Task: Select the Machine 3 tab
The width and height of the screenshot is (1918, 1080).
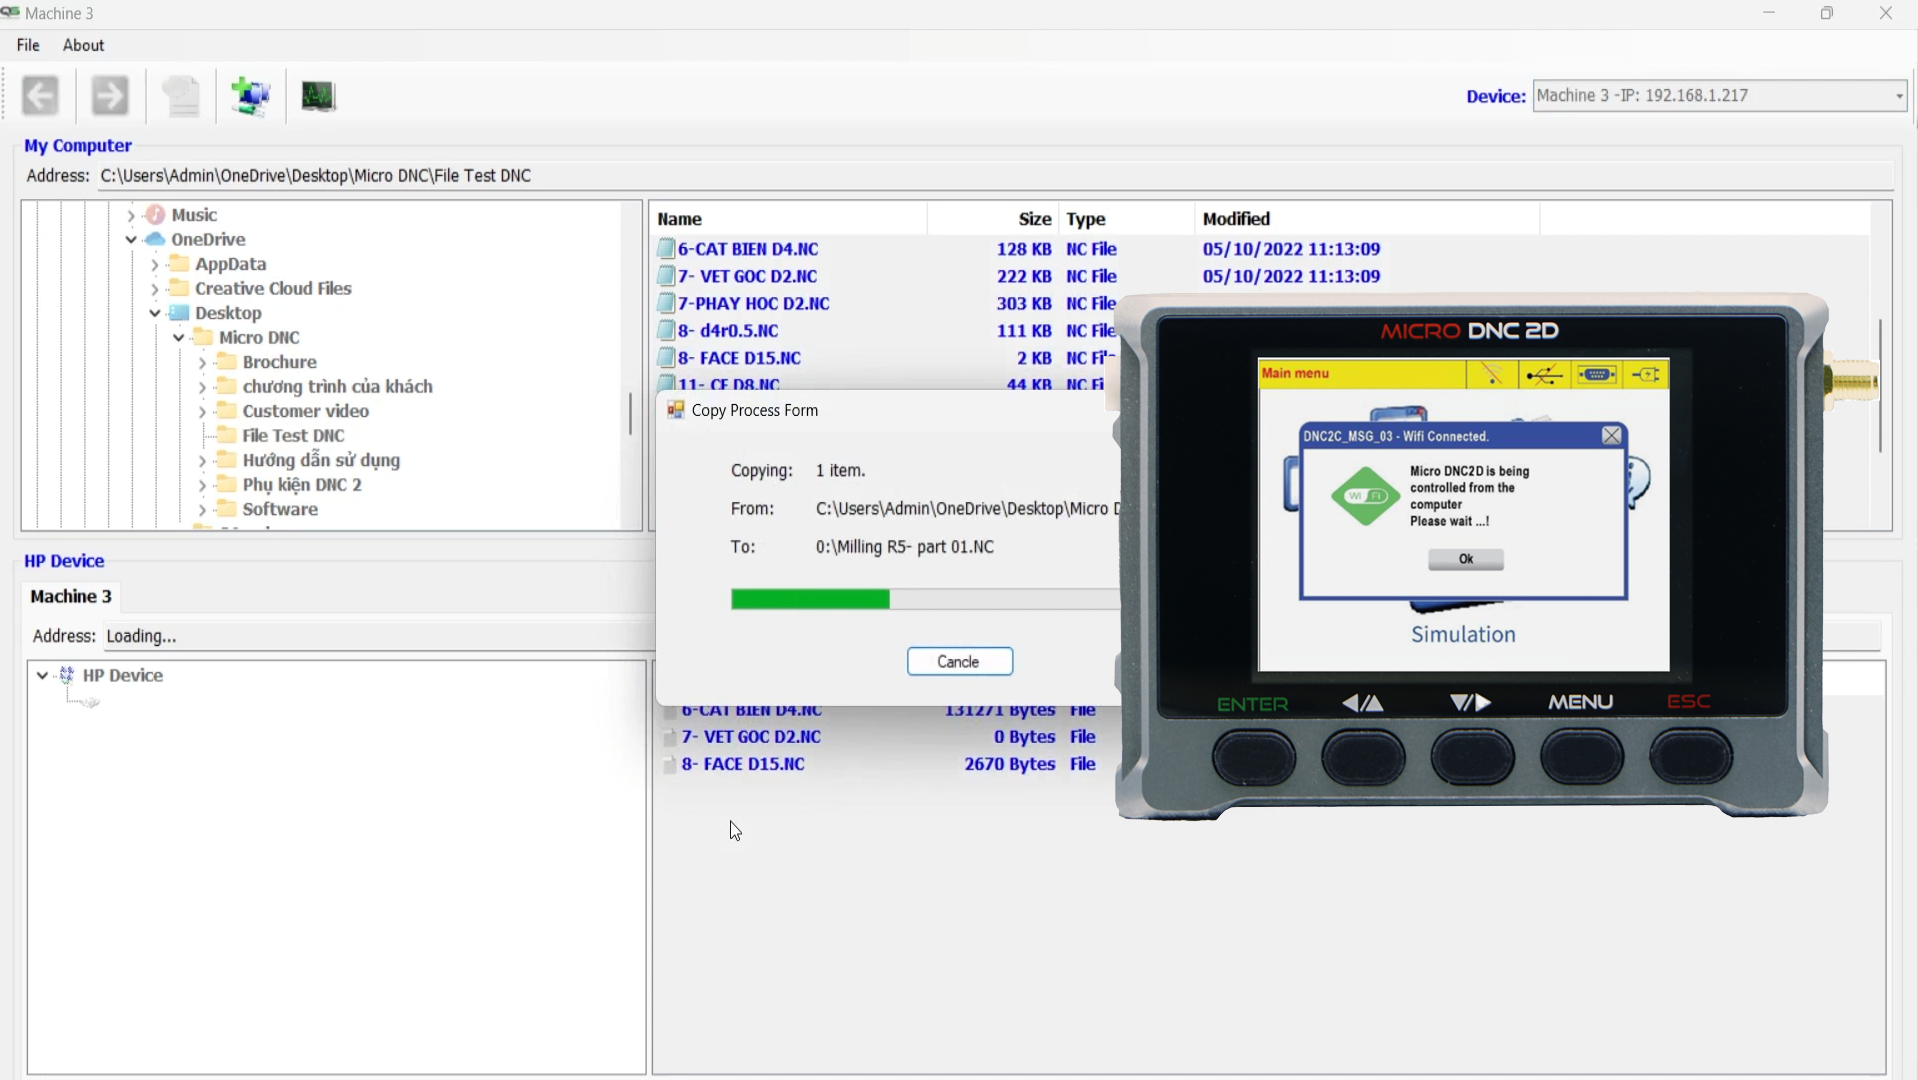Action: point(70,597)
